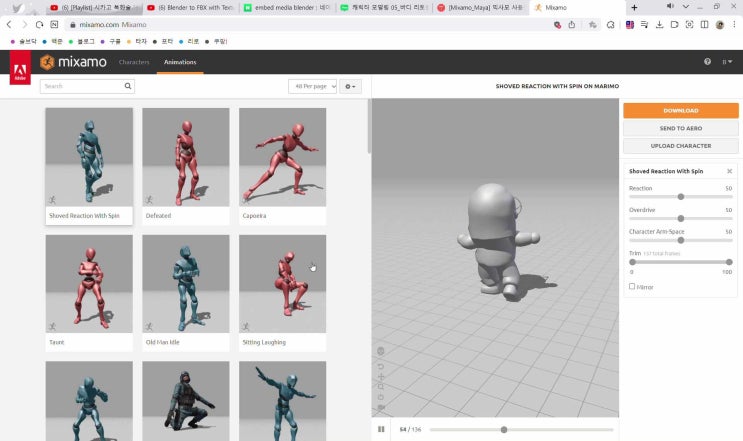The width and height of the screenshot is (743, 441).
Task: Toggle skeleton view icon in the 3D viewer
Action: pyautogui.click(x=381, y=351)
